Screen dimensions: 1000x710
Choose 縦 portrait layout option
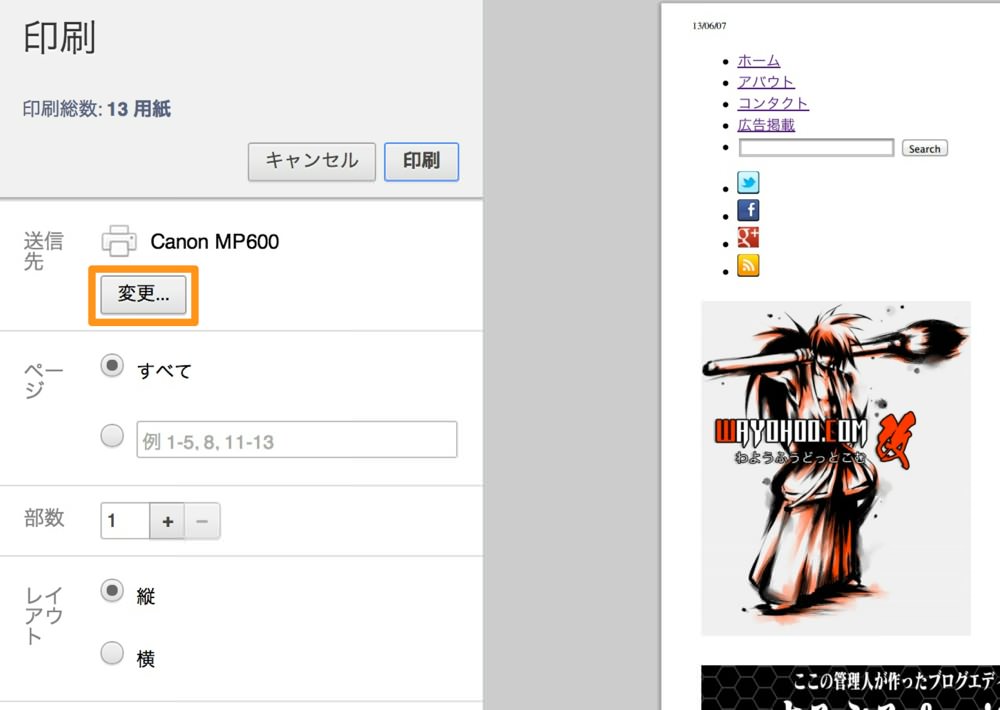tap(112, 591)
